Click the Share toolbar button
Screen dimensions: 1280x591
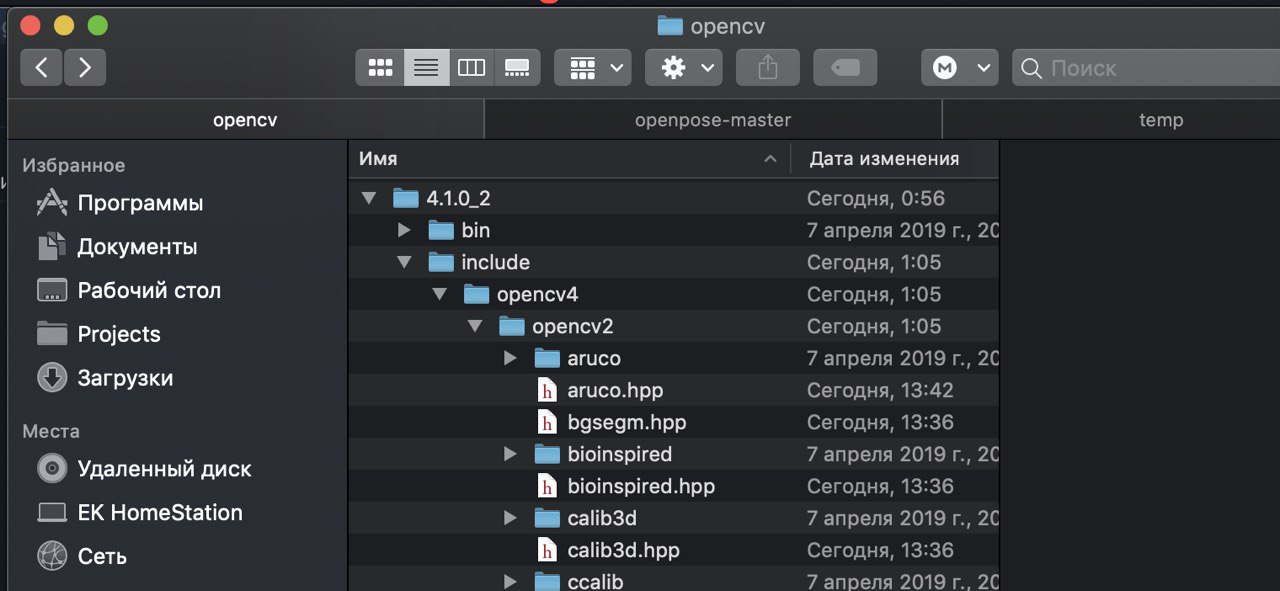(x=768, y=68)
